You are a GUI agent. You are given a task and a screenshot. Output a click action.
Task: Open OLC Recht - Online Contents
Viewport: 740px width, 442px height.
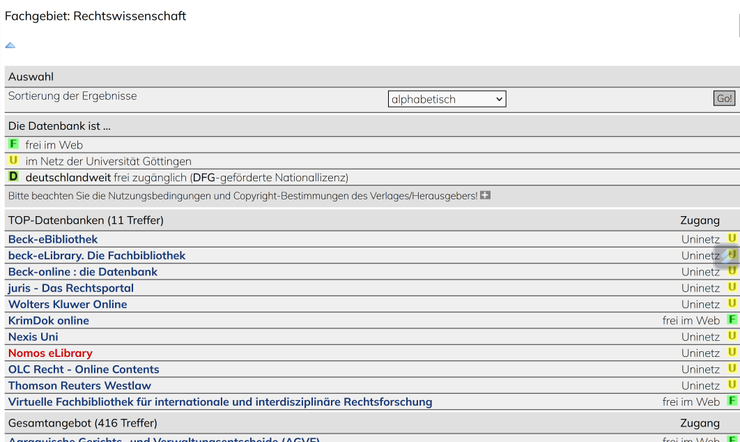click(x=84, y=369)
